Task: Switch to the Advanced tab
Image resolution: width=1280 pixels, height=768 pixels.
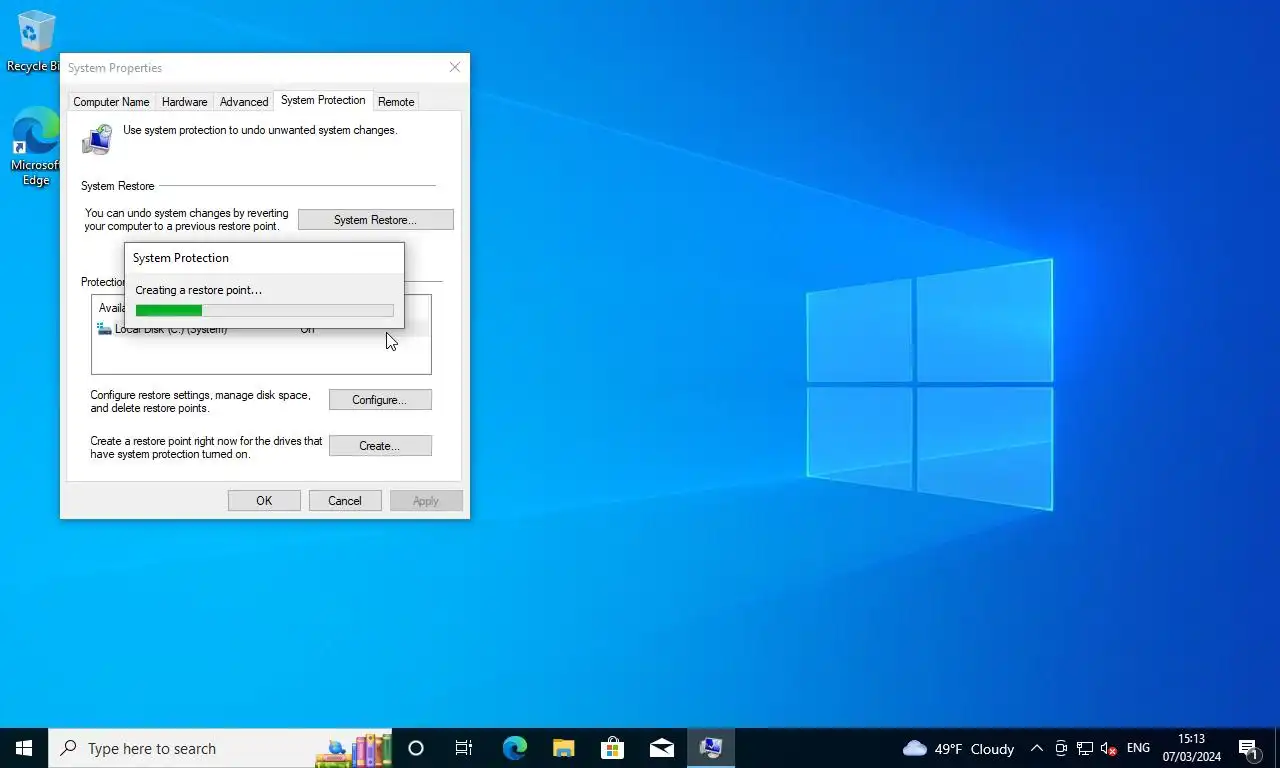Action: (x=244, y=102)
